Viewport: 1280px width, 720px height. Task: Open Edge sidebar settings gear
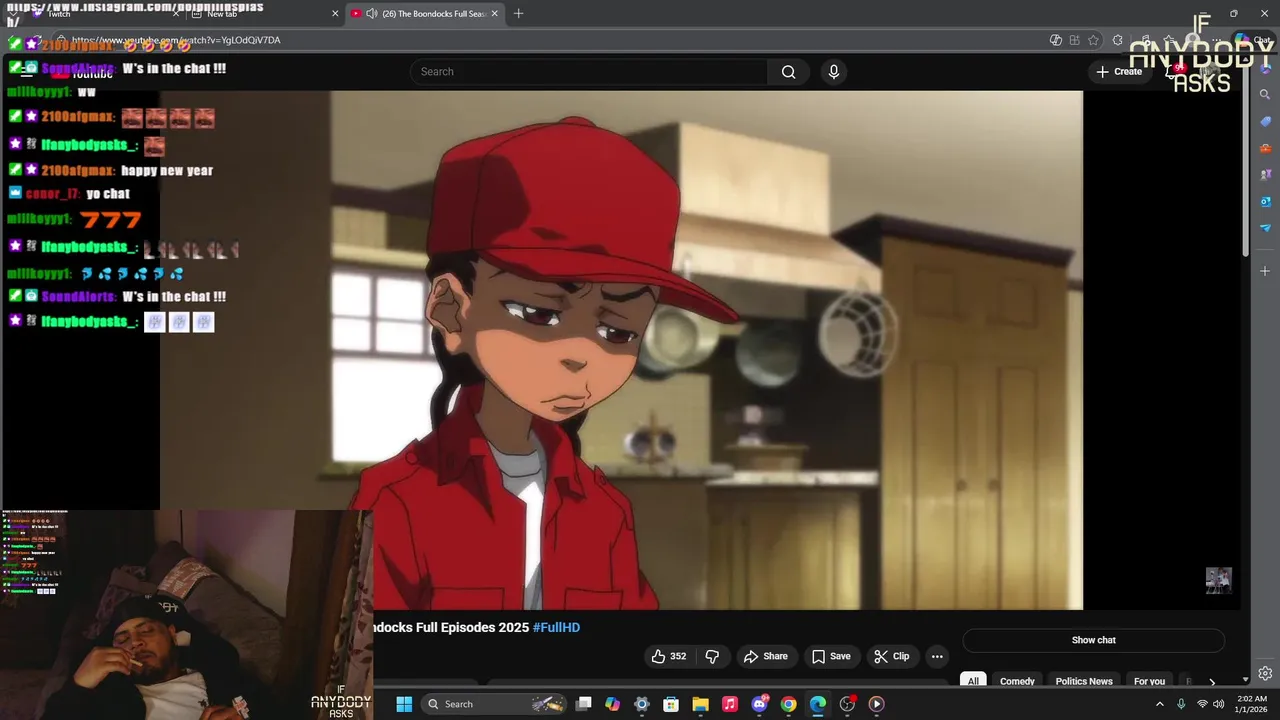1265,673
